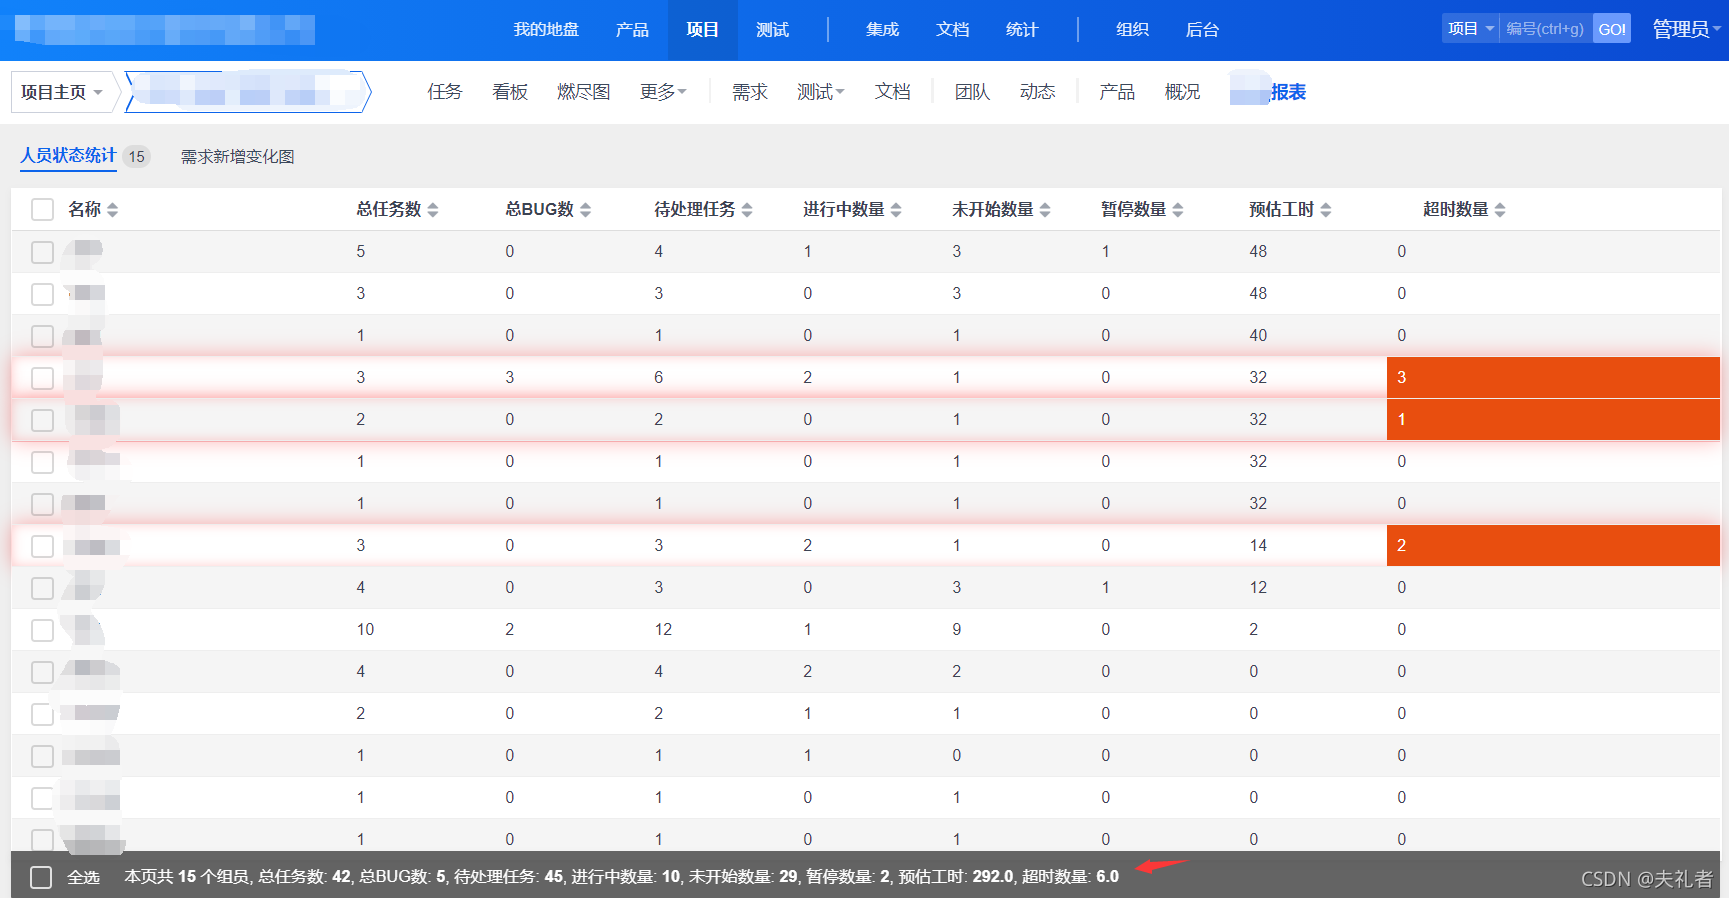Open 文档 project tab
The image size is (1729, 898).
tap(893, 92)
